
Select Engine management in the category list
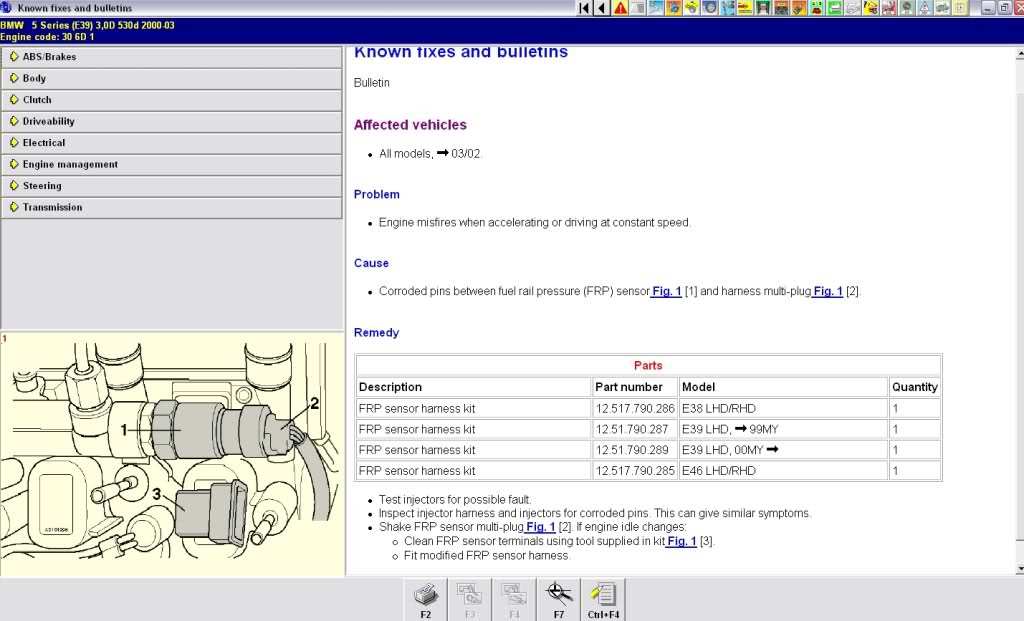pyautogui.click(x=70, y=164)
